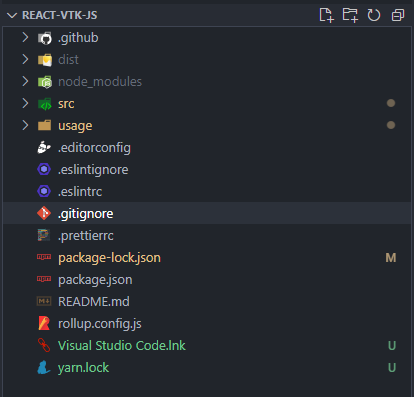Click the rollup.config.js file icon
414x397 pixels.
click(44, 323)
